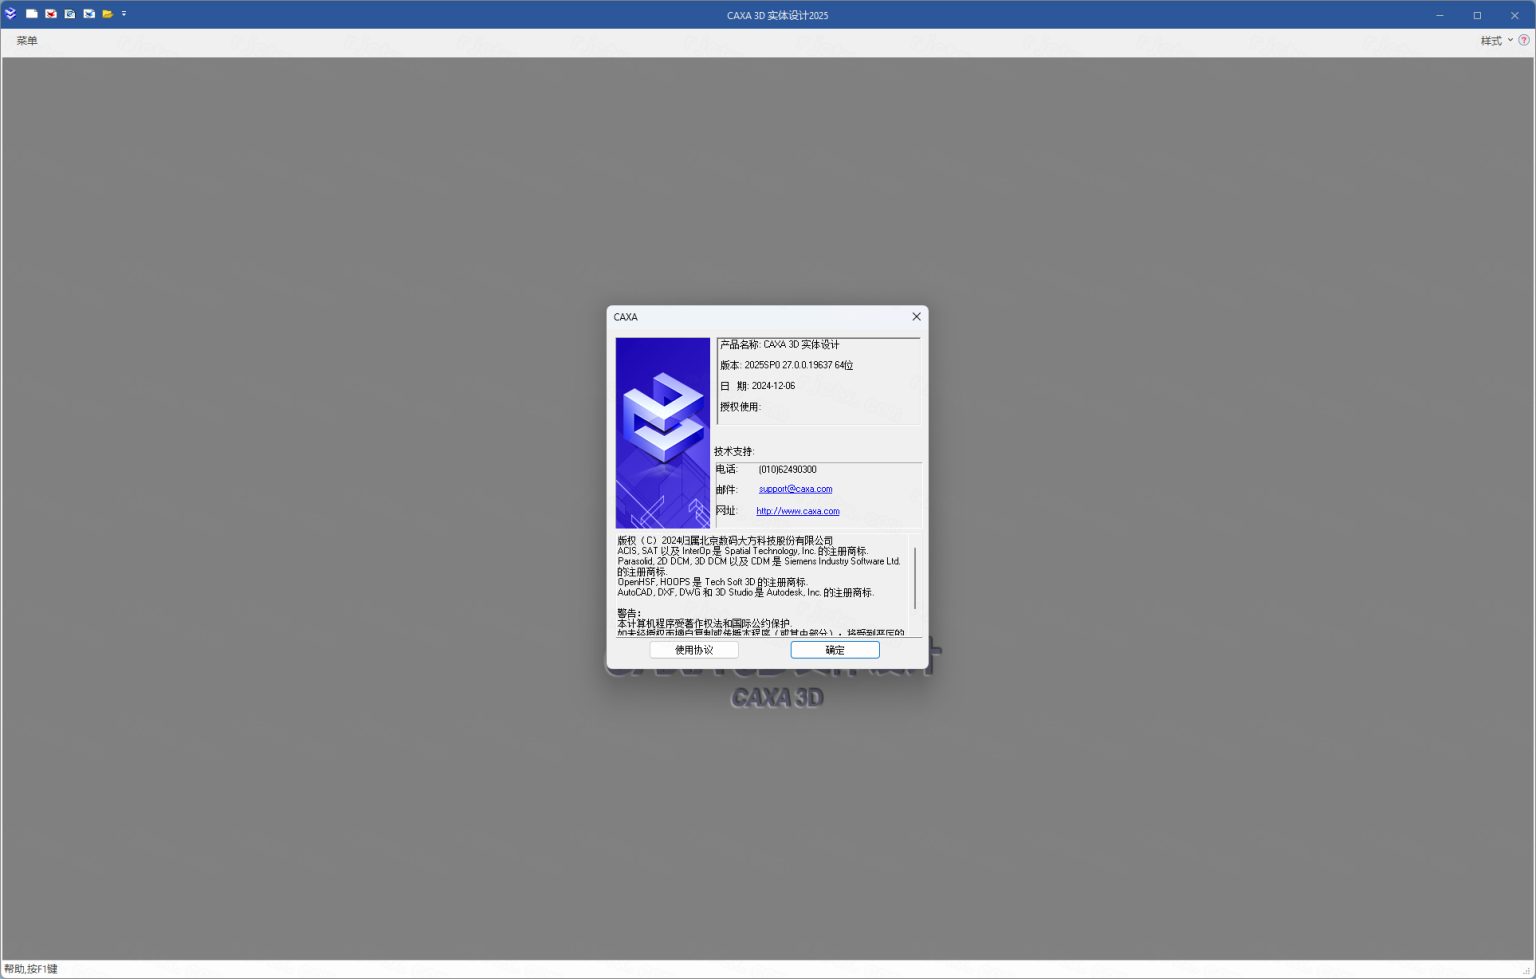Open the support@caxa.com email link
This screenshot has height=979, width=1536.
[x=795, y=489]
